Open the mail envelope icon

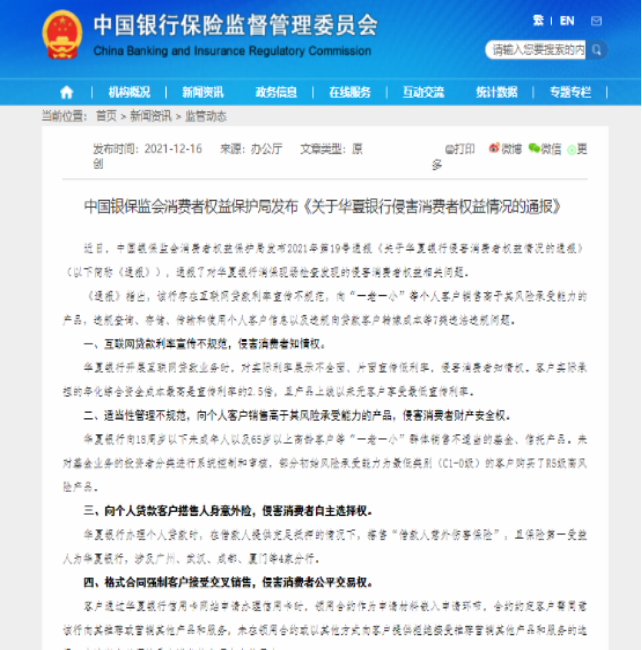(x=596, y=21)
